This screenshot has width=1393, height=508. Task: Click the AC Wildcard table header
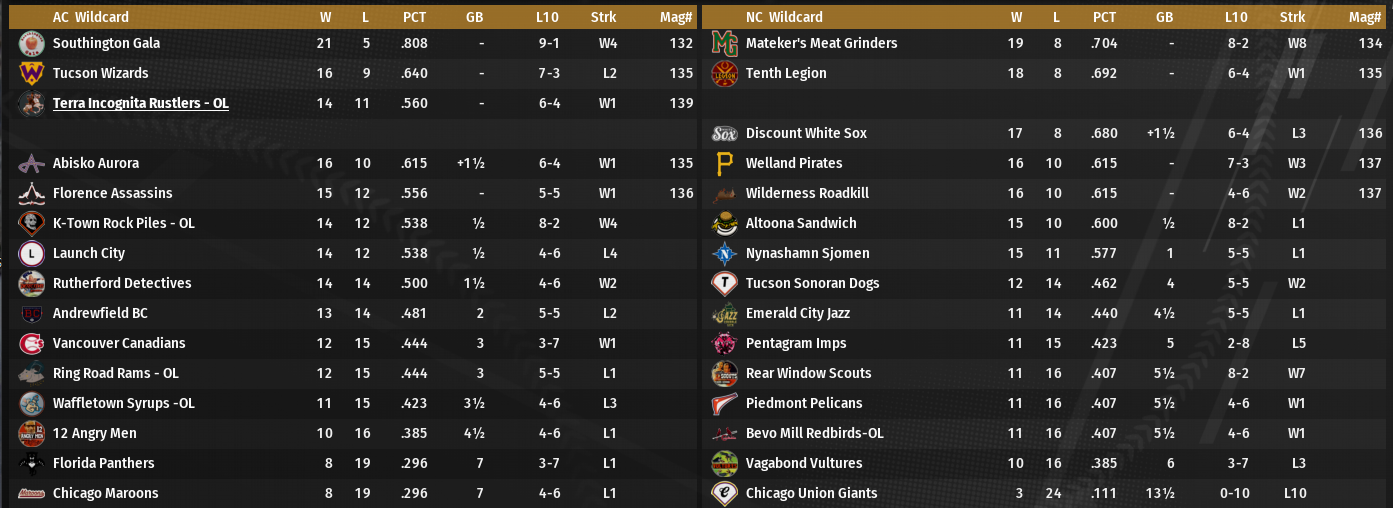click(91, 17)
